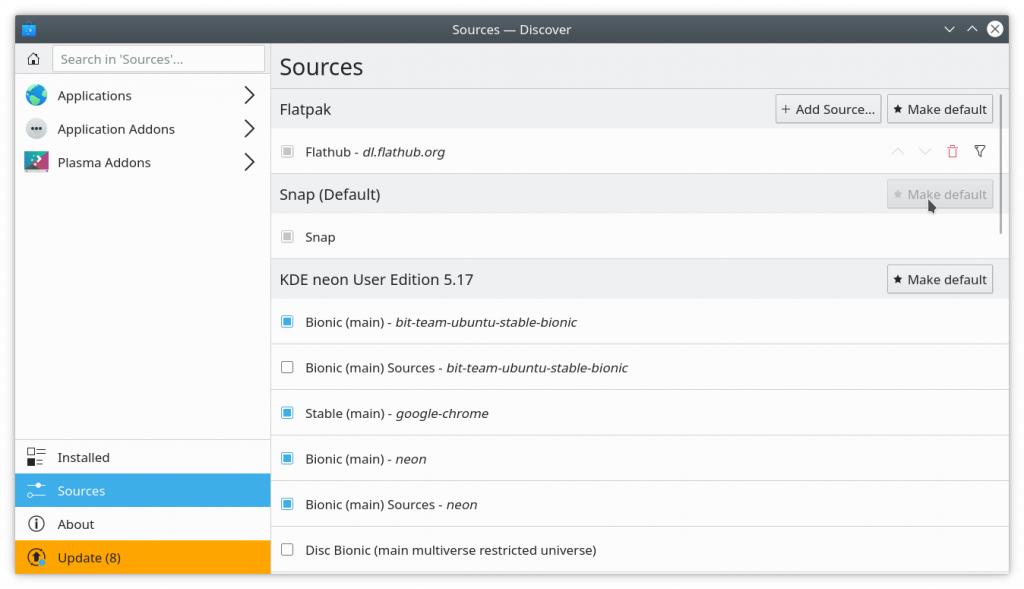
Task: Toggle Stable (main) google-chrome checkbox
Action: [287, 413]
